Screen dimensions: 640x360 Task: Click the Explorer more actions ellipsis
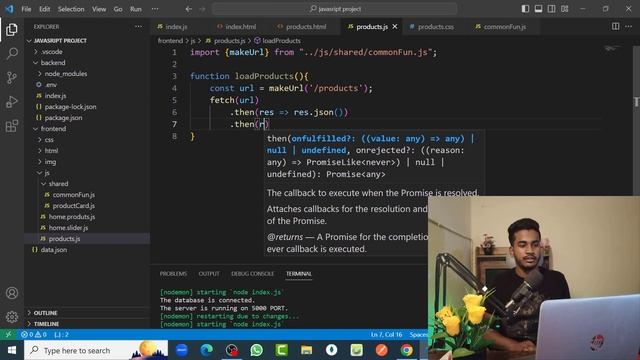tap(139, 27)
